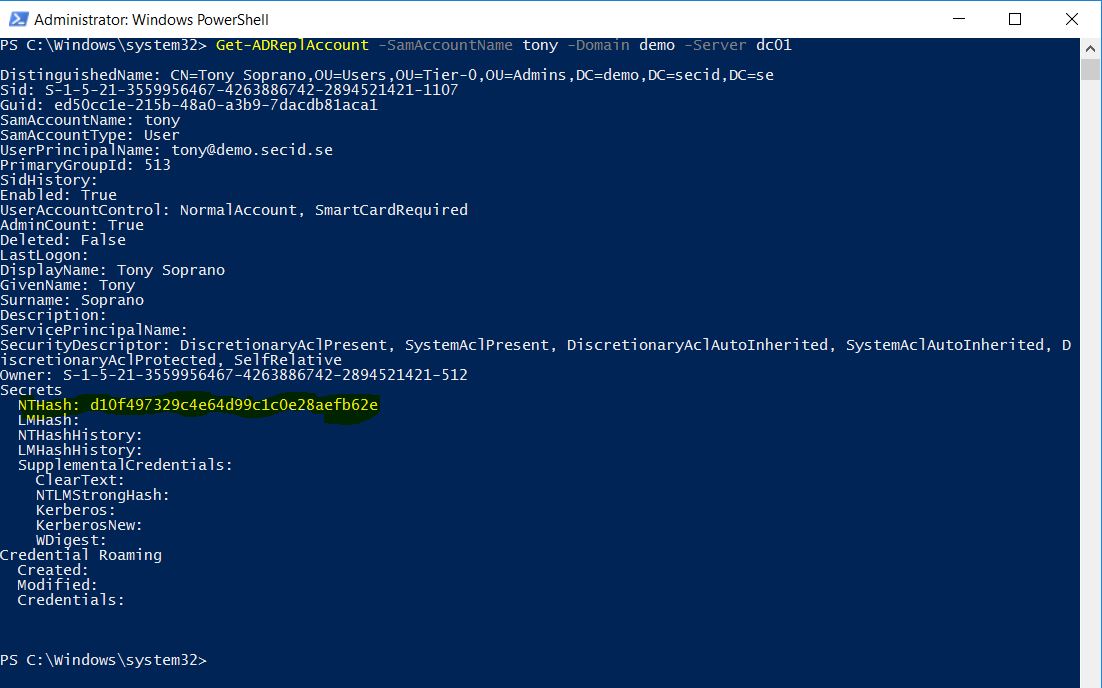This screenshot has height=688, width=1102.
Task: Click the highlighted NTHash value
Action: pyautogui.click(x=234, y=405)
